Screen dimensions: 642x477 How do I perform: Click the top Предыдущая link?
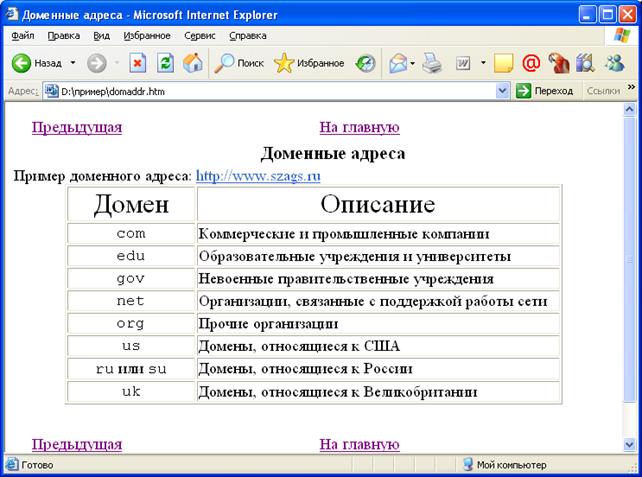pos(77,127)
